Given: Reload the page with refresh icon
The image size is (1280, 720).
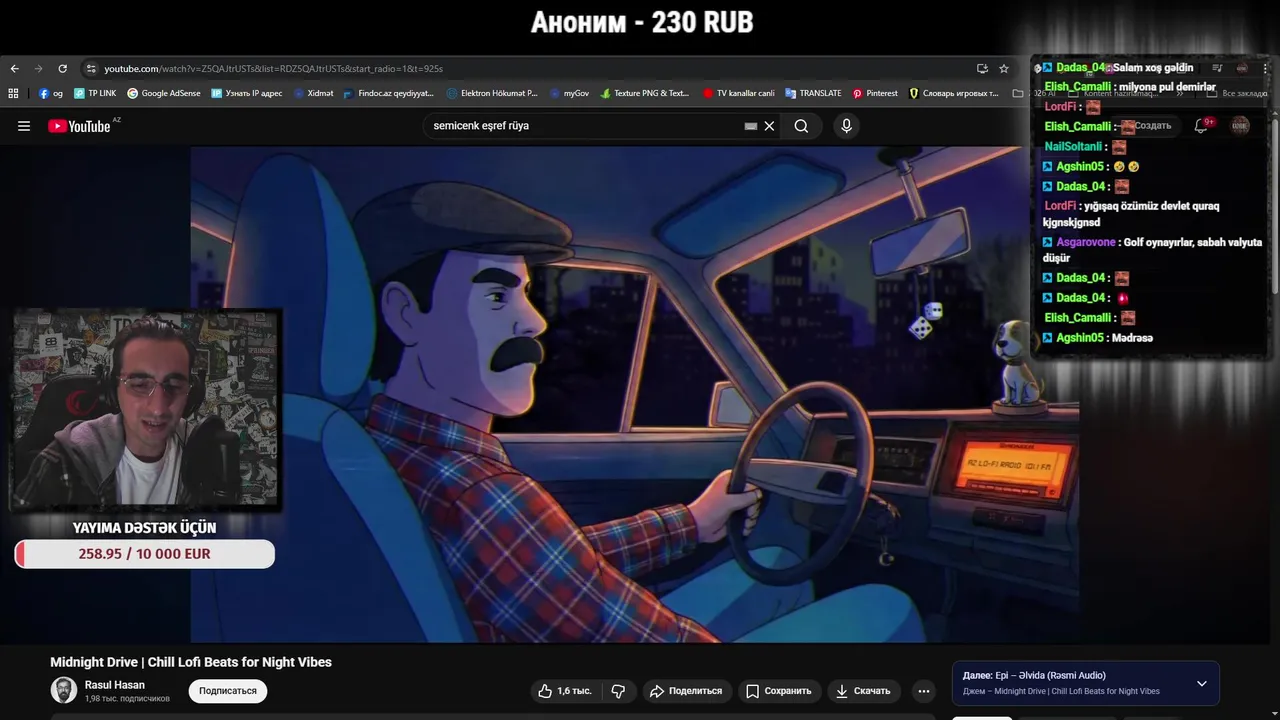Looking at the screenshot, I should click(x=62, y=69).
